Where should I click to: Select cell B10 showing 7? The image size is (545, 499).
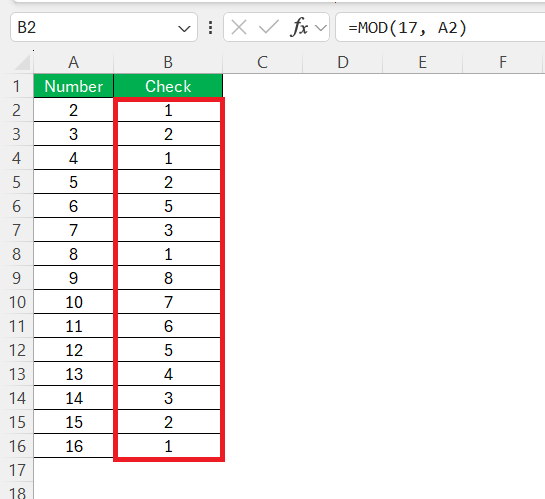point(168,302)
